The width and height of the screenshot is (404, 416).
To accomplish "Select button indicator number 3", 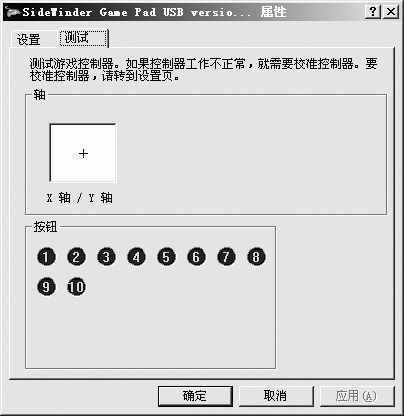I will point(106,257).
